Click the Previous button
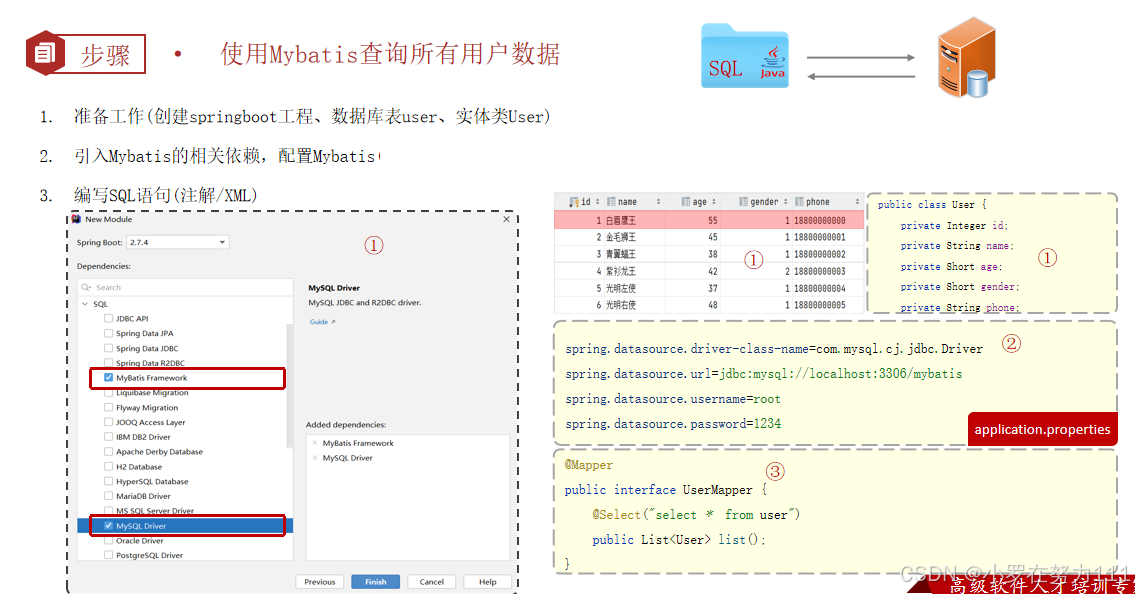Viewport: 1135px width, 594px height. tap(319, 582)
